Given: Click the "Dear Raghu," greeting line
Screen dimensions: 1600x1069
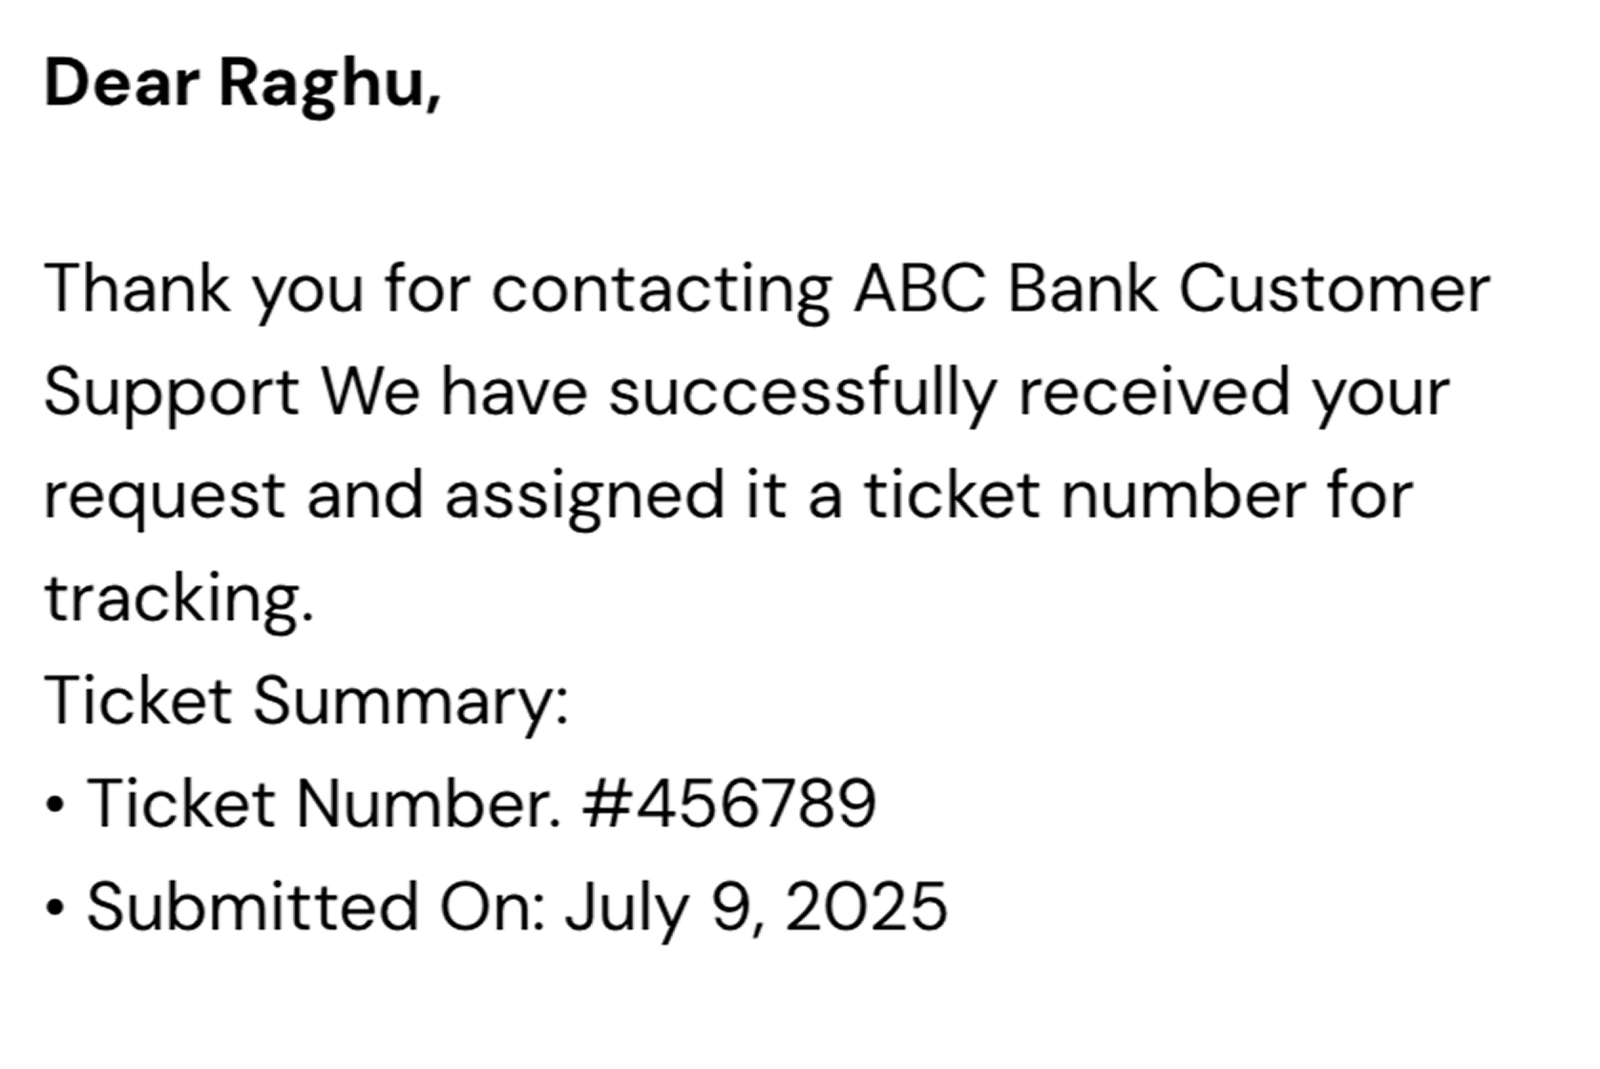Looking at the screenshot, I should pos(242,83).
